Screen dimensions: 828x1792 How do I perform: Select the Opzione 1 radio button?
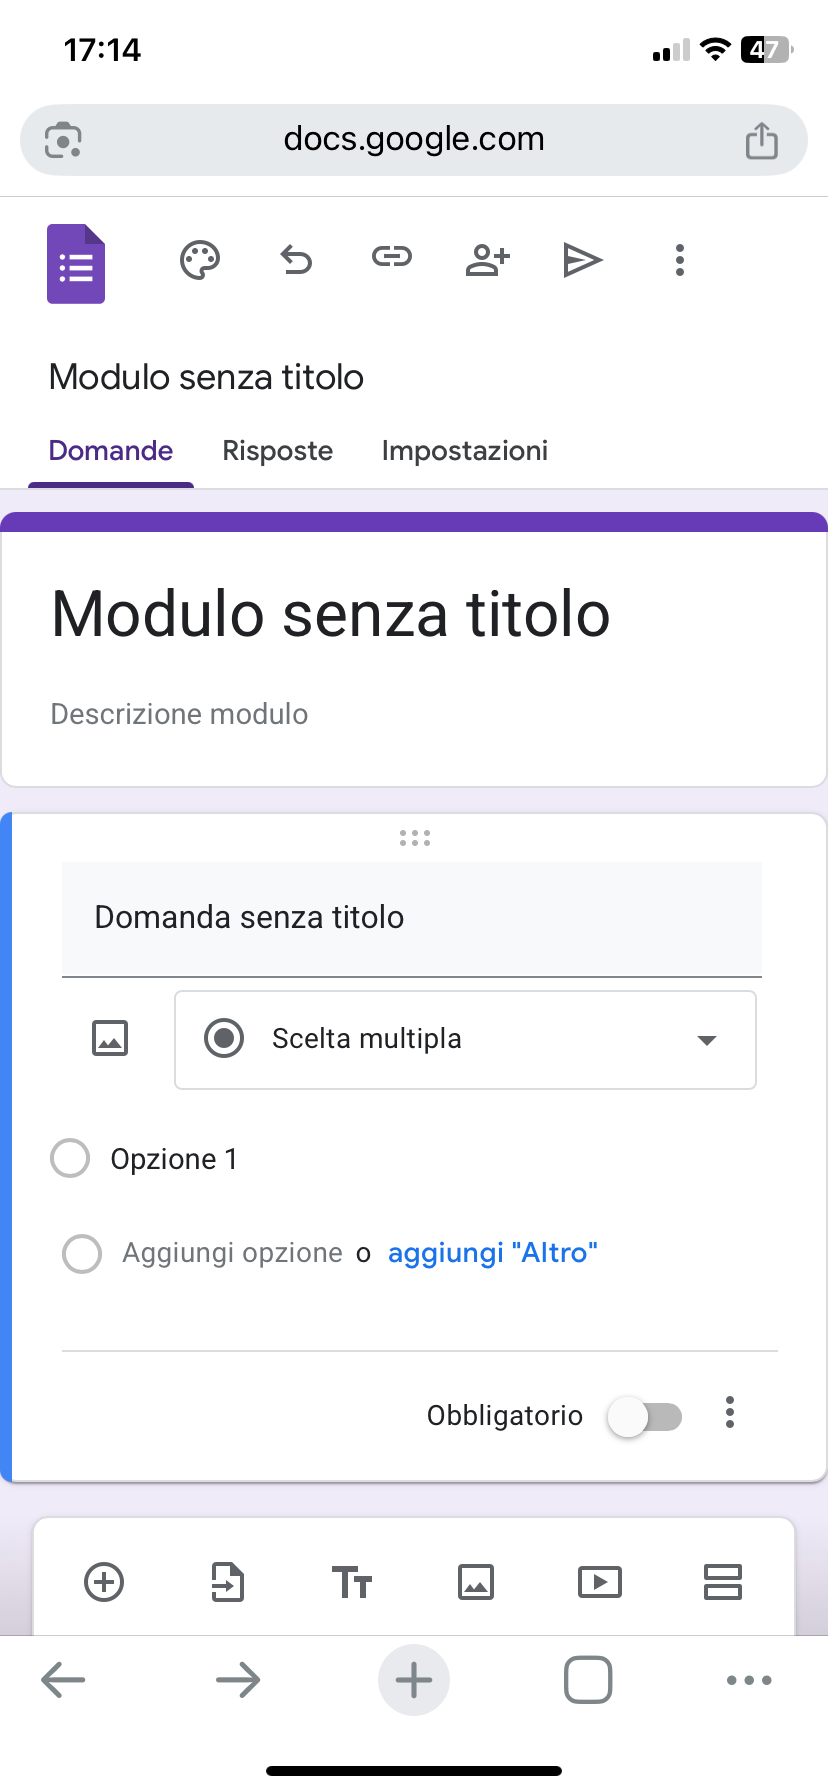click(x=71, y=1159)
